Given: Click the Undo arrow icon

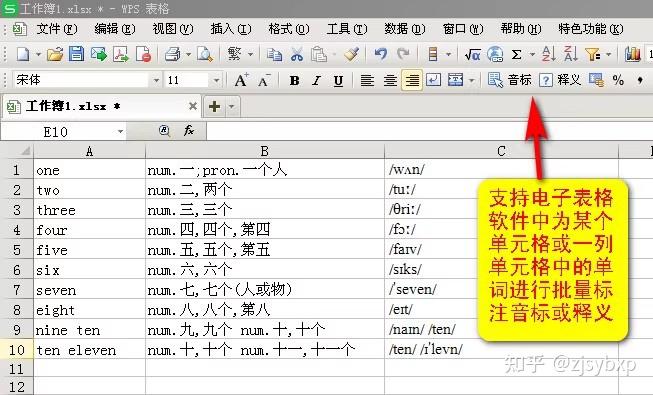Looking at the screenshot, I should [x=381, y=54].
